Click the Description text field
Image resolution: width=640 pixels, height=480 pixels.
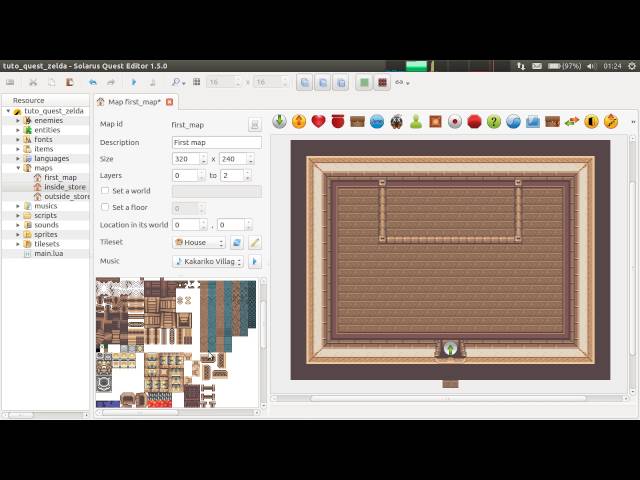[x=217, y=142]
